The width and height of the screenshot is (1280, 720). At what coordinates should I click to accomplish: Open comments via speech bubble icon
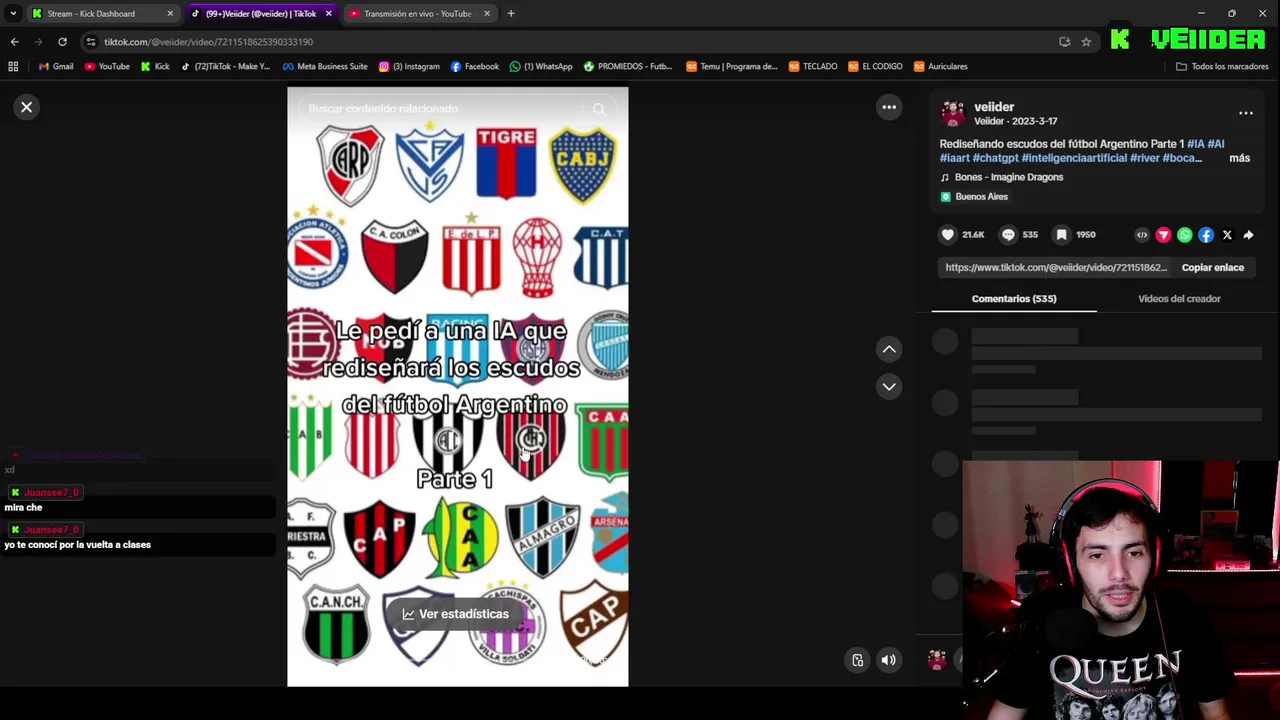pyautogui.click(x=1008, y=235)
